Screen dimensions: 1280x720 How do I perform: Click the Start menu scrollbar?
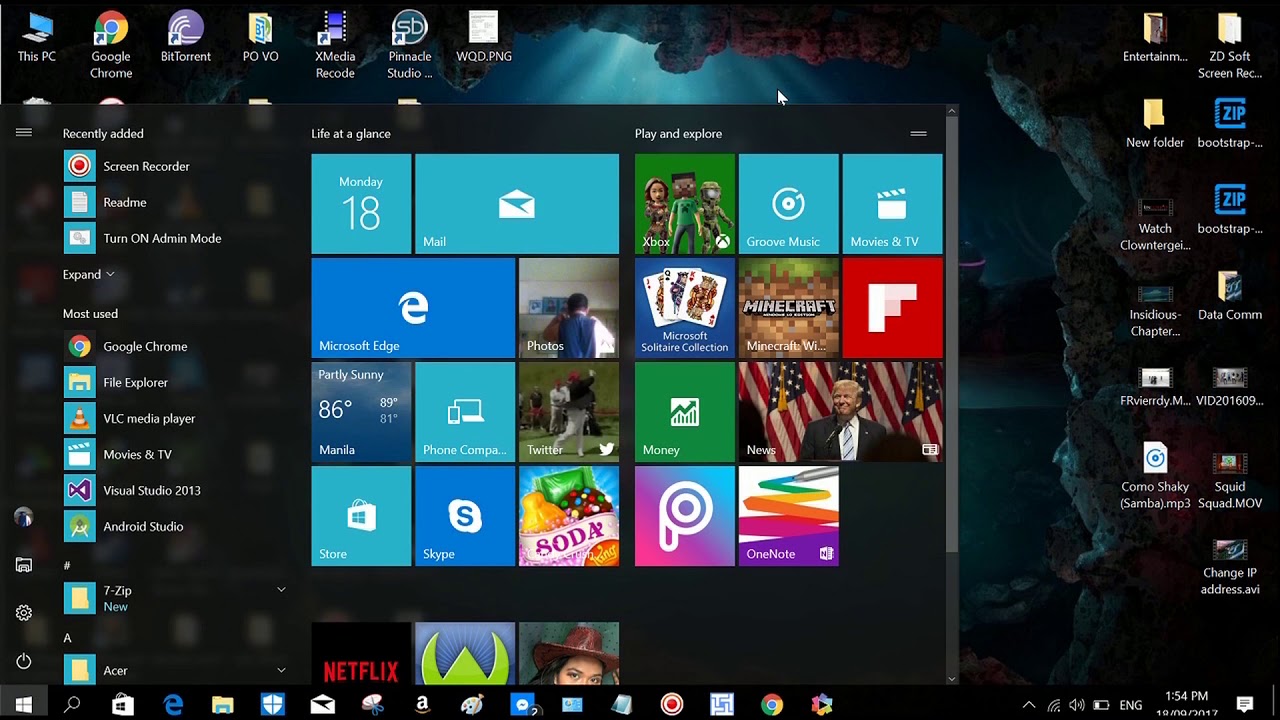pyautogui.click(x=952, y=335)
